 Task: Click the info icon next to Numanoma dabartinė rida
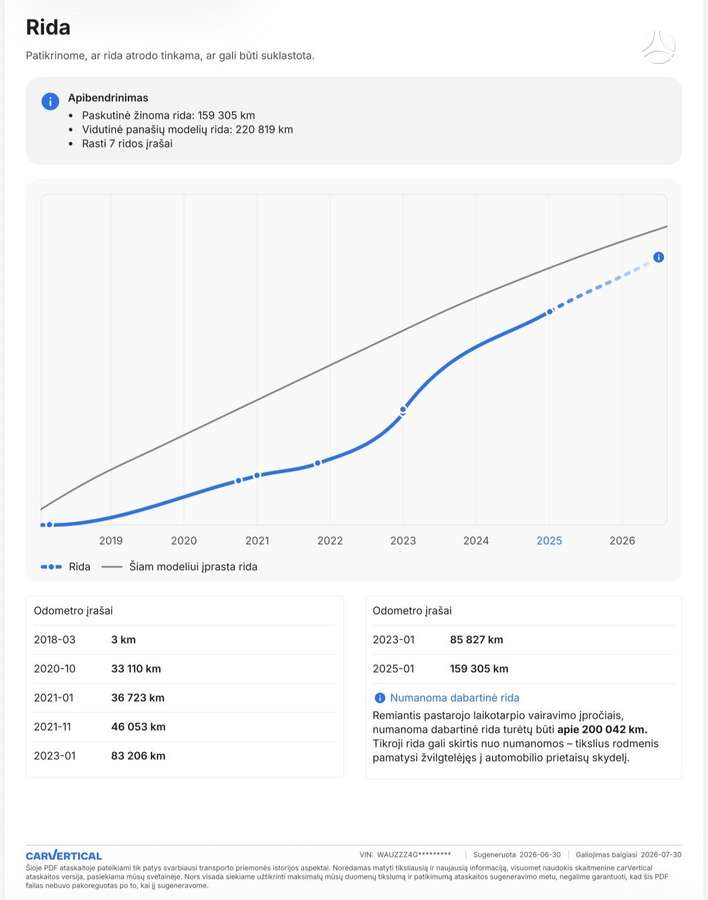pos(380,698)
